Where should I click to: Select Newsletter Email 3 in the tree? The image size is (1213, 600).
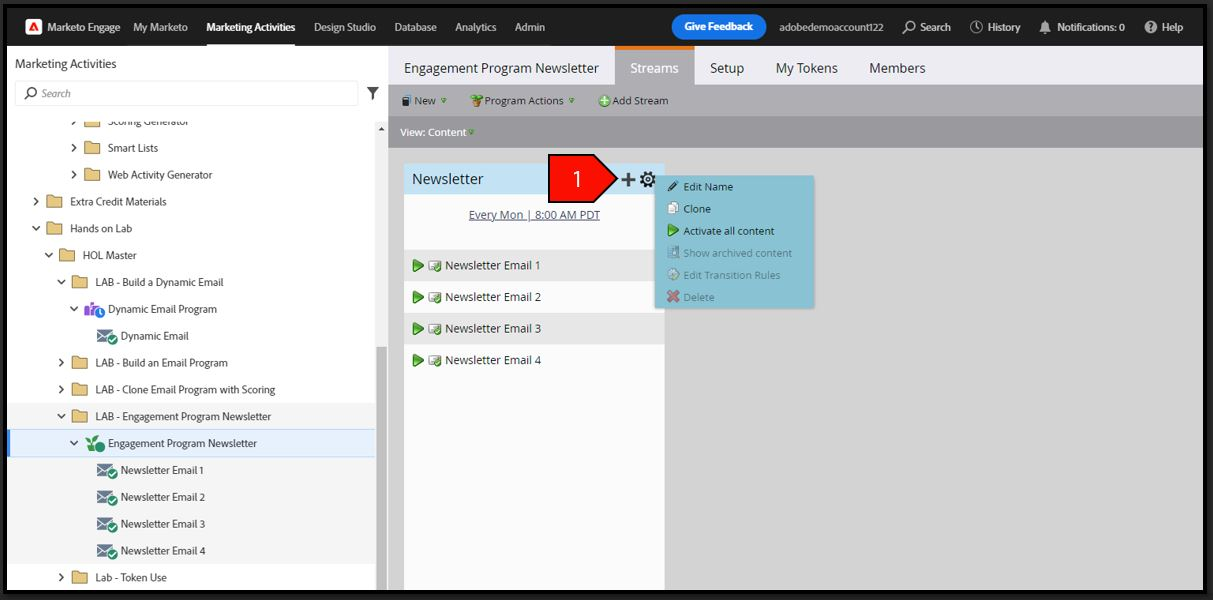[x=163, y=524]
